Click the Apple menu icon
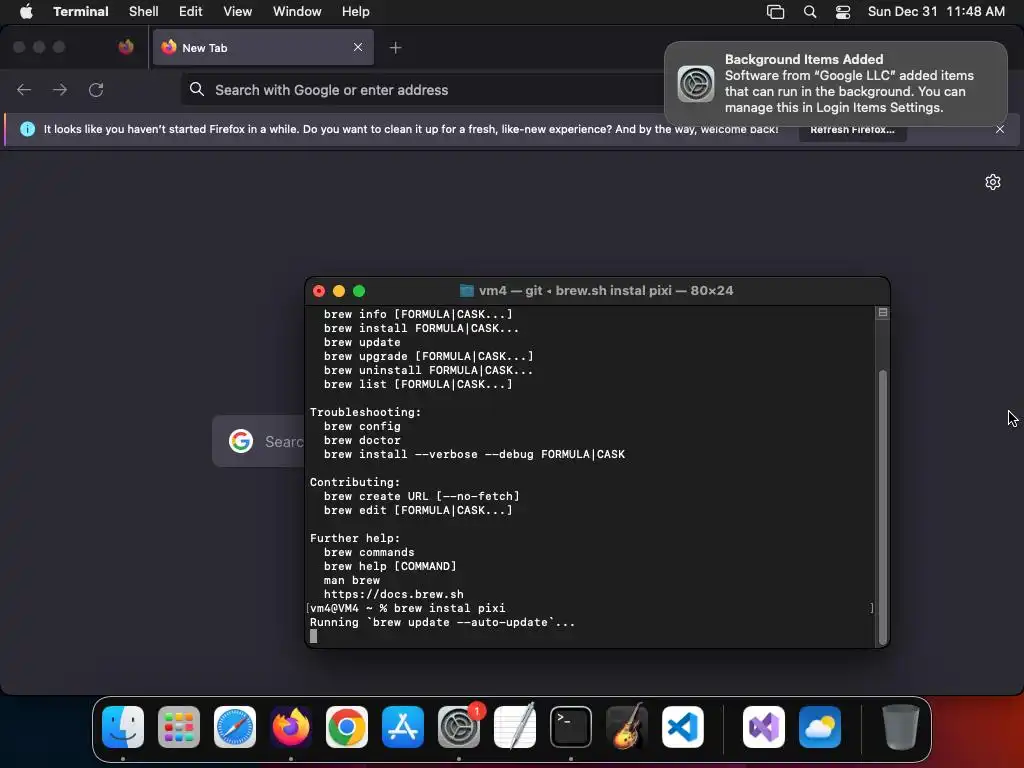Viewport: 1024px width, 768px height. pos(26,11)
